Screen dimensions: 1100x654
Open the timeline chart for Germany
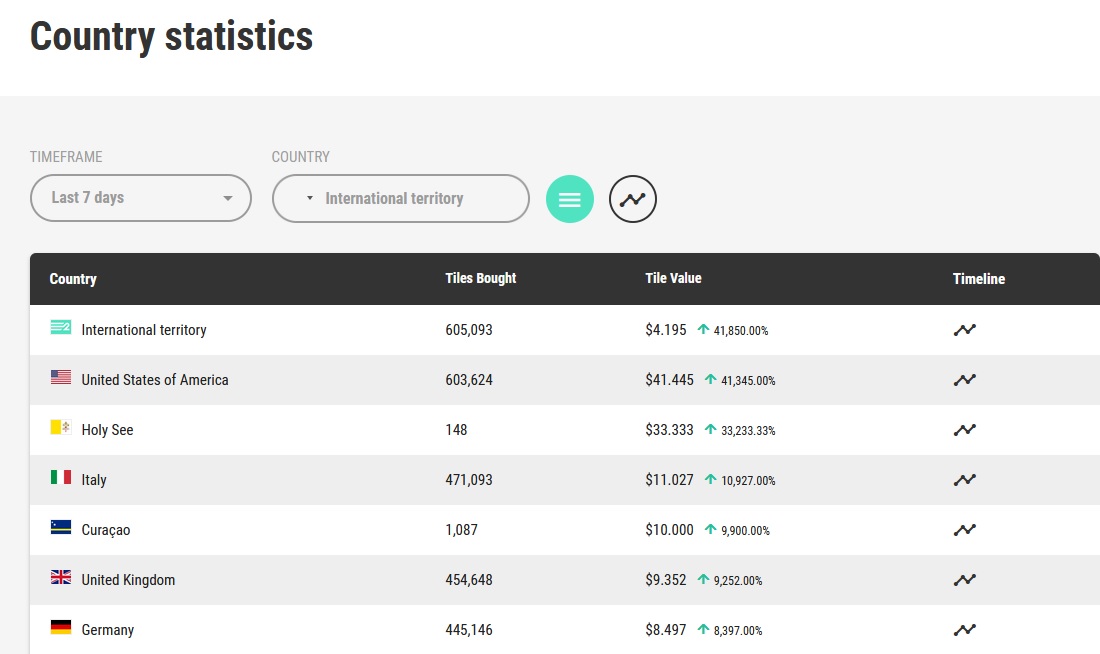(x=965, y=629)
